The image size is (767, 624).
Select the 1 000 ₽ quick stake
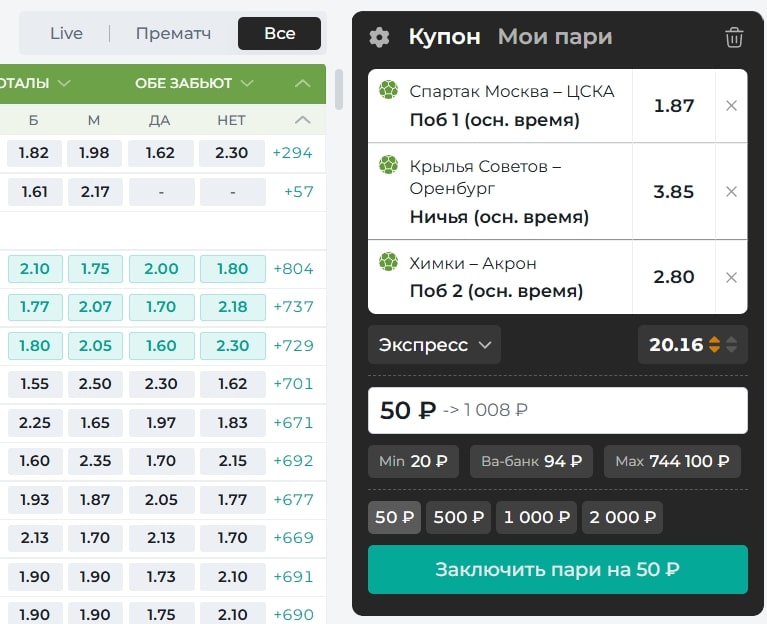coord(537,517)
